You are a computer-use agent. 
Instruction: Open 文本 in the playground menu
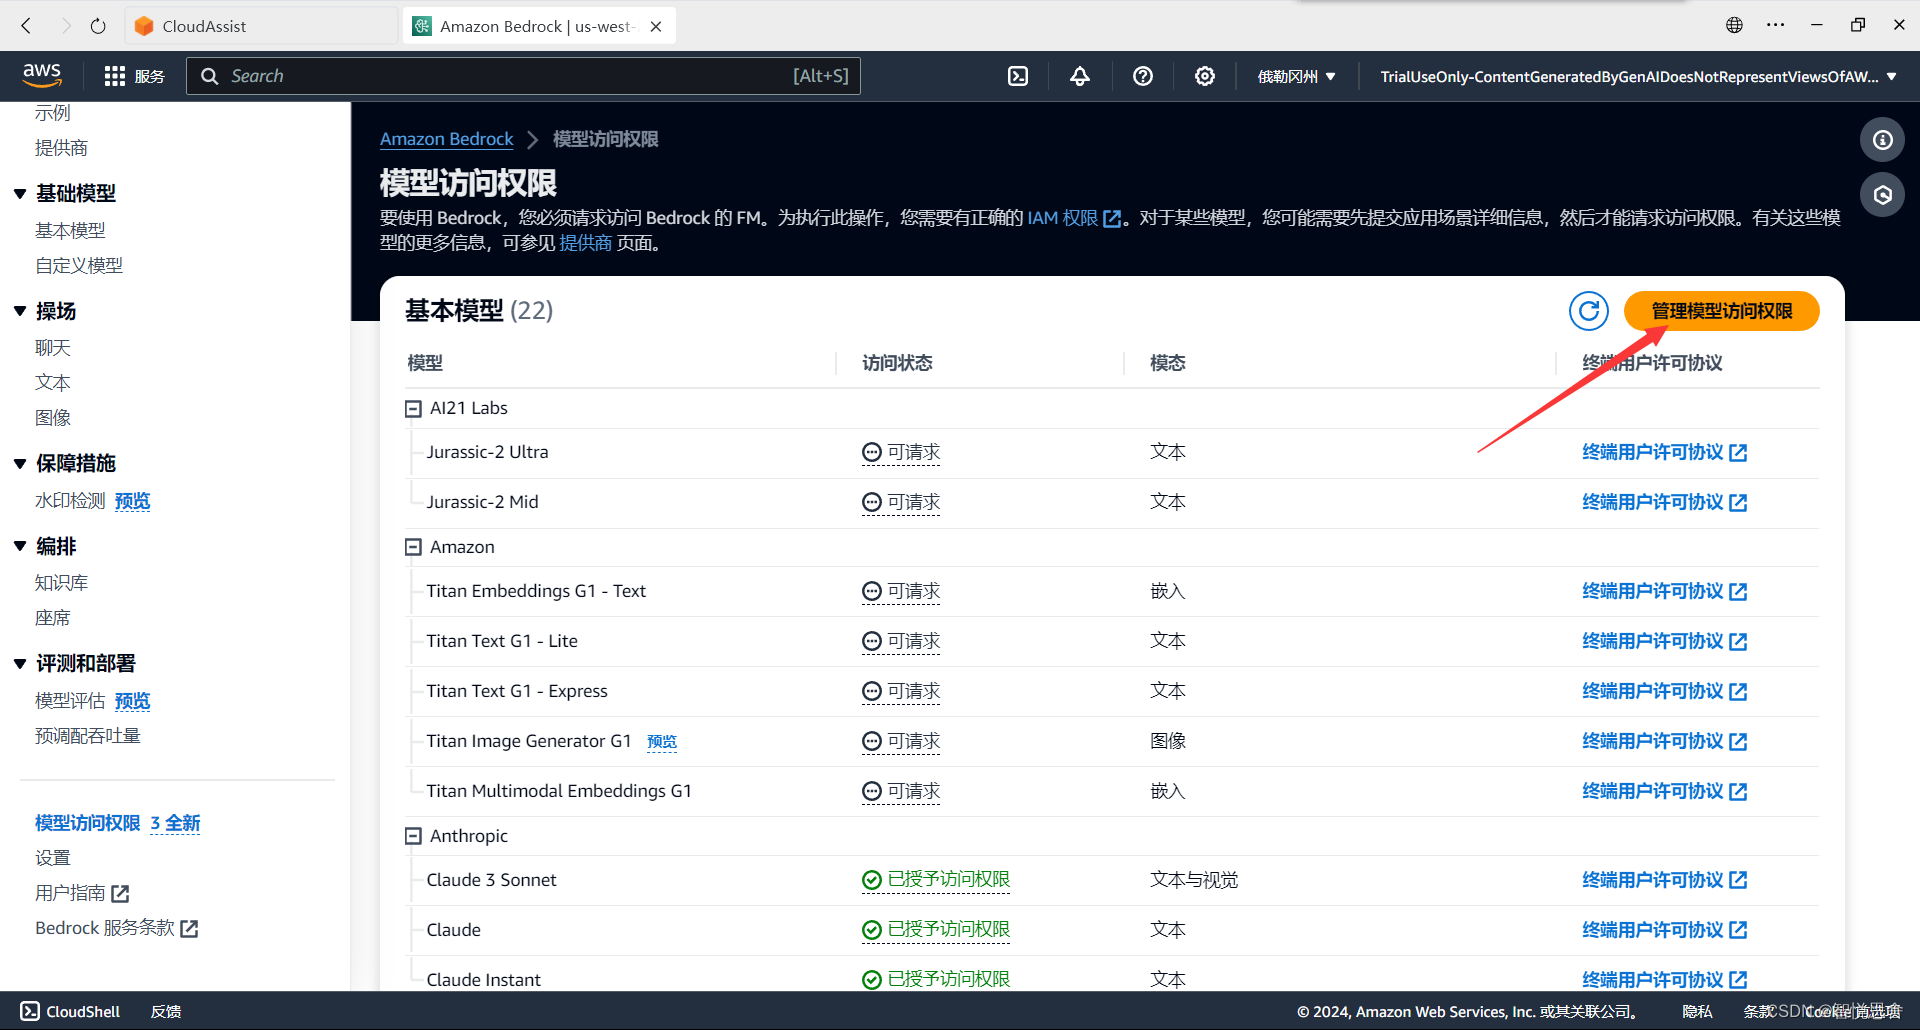coord(53,383)
